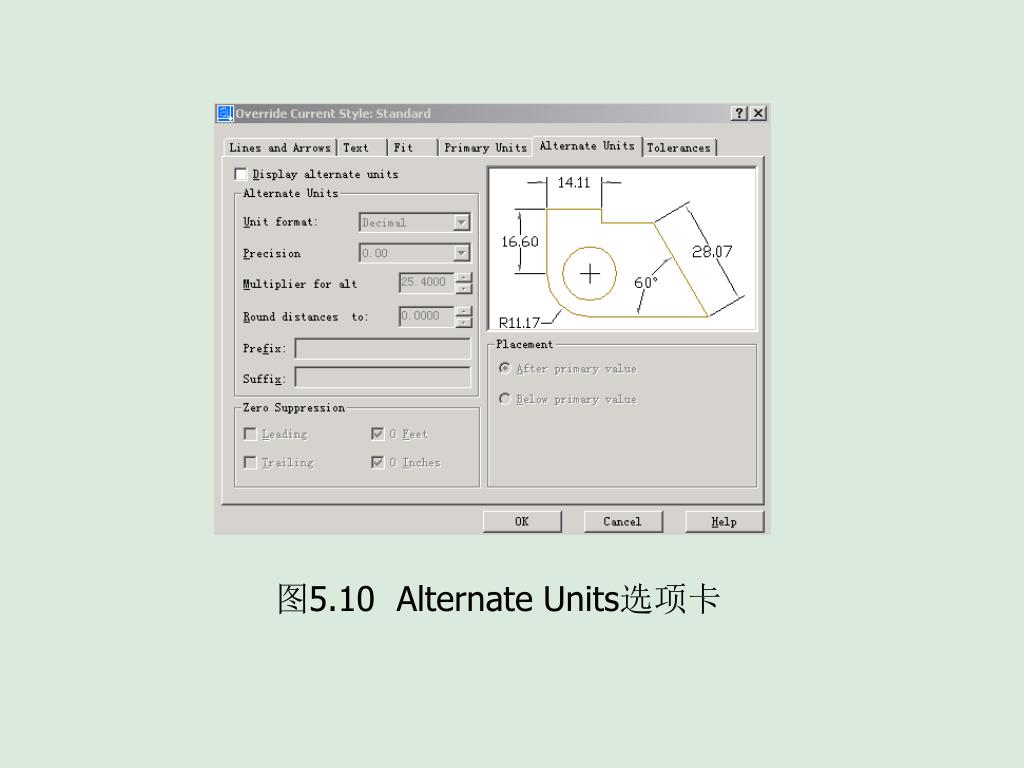1024x768 pixels.
Task: Open the Text tab
Action: [362, 148]
